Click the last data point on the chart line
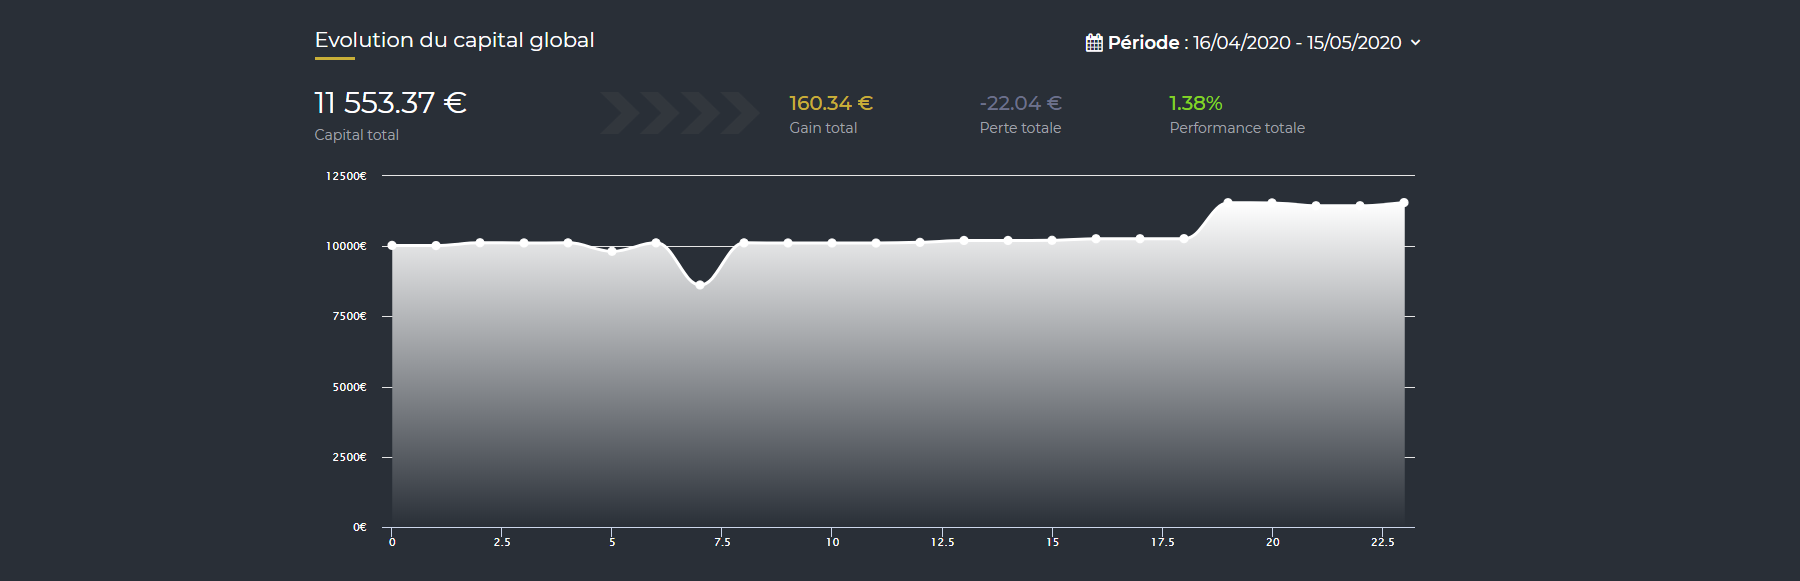 1404,203
